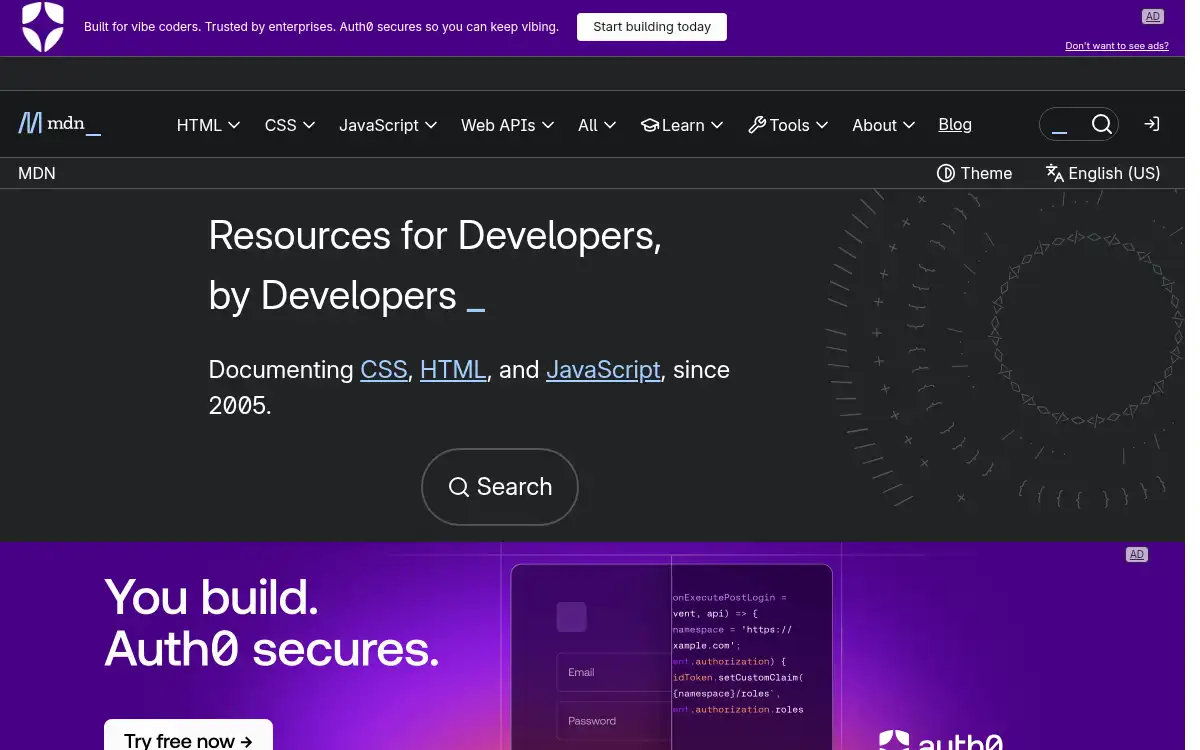This screenshot has height=750, width=1200.
Task: Open the CSS dropdown menu
Action: (290, 125)
